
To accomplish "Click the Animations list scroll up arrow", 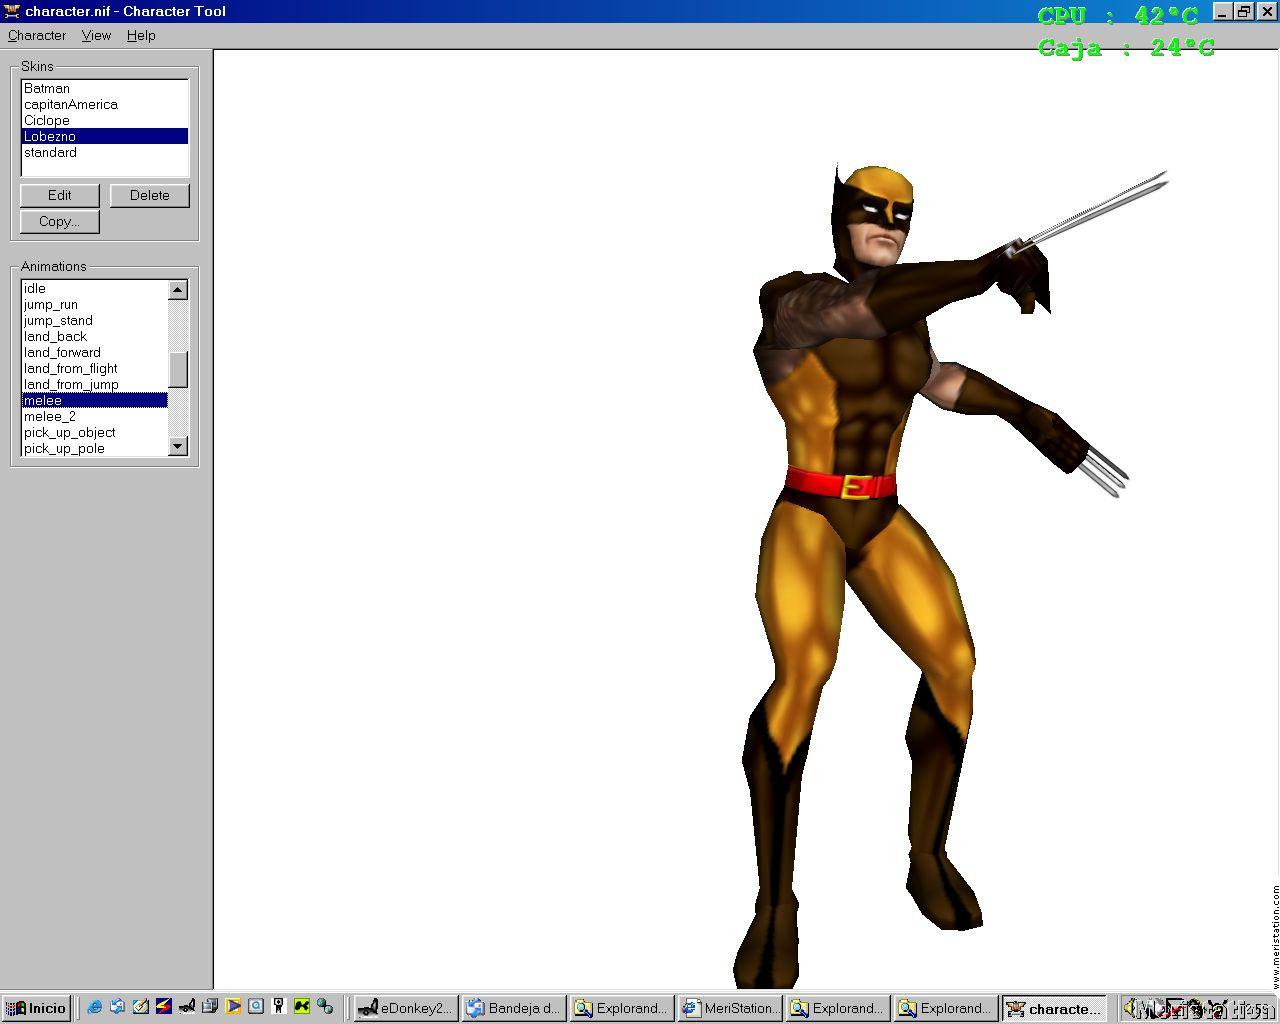I will coord(178,289).
